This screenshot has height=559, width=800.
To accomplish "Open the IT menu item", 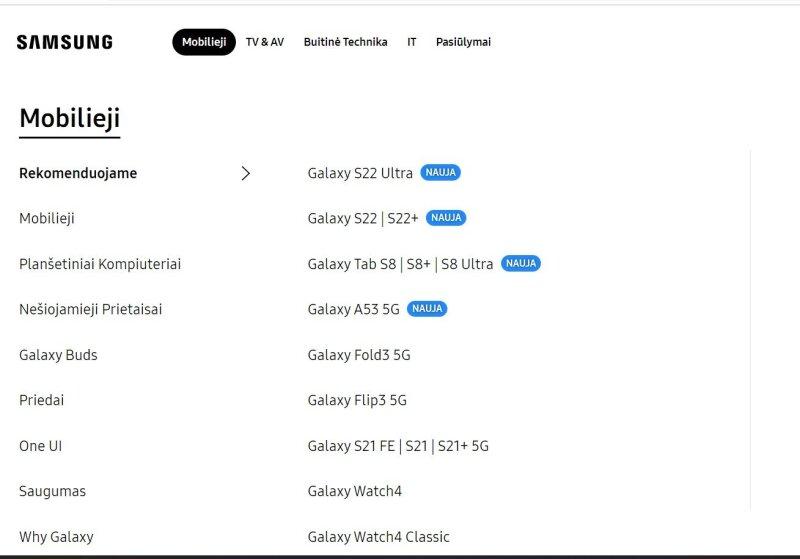I will [412, 42].
